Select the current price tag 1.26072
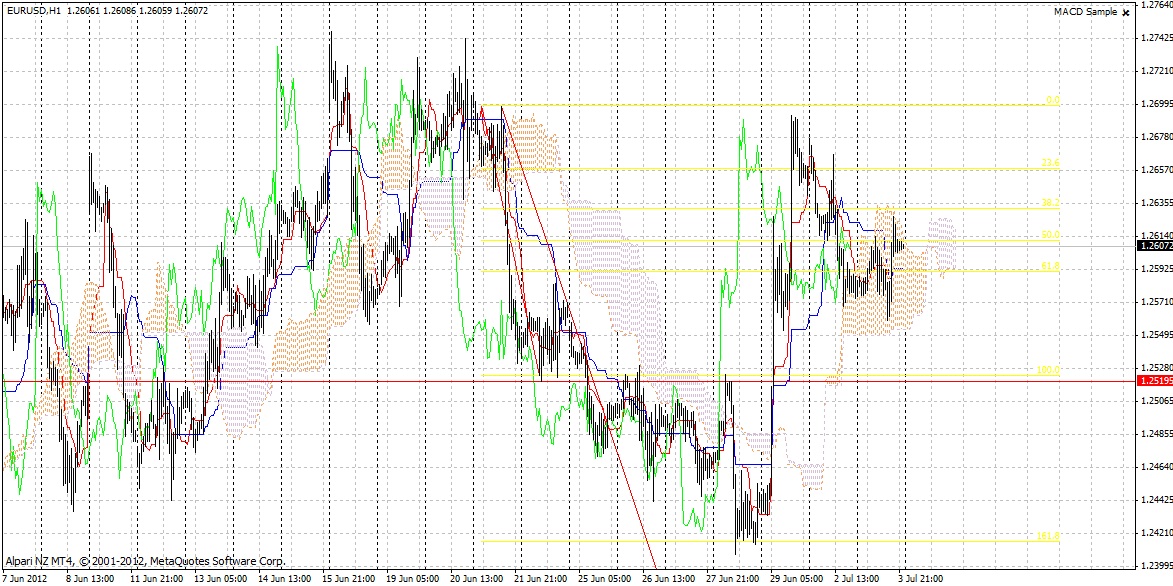Image resolution: width=1173 pixels, height=586 pixels. coord(1154,245)
